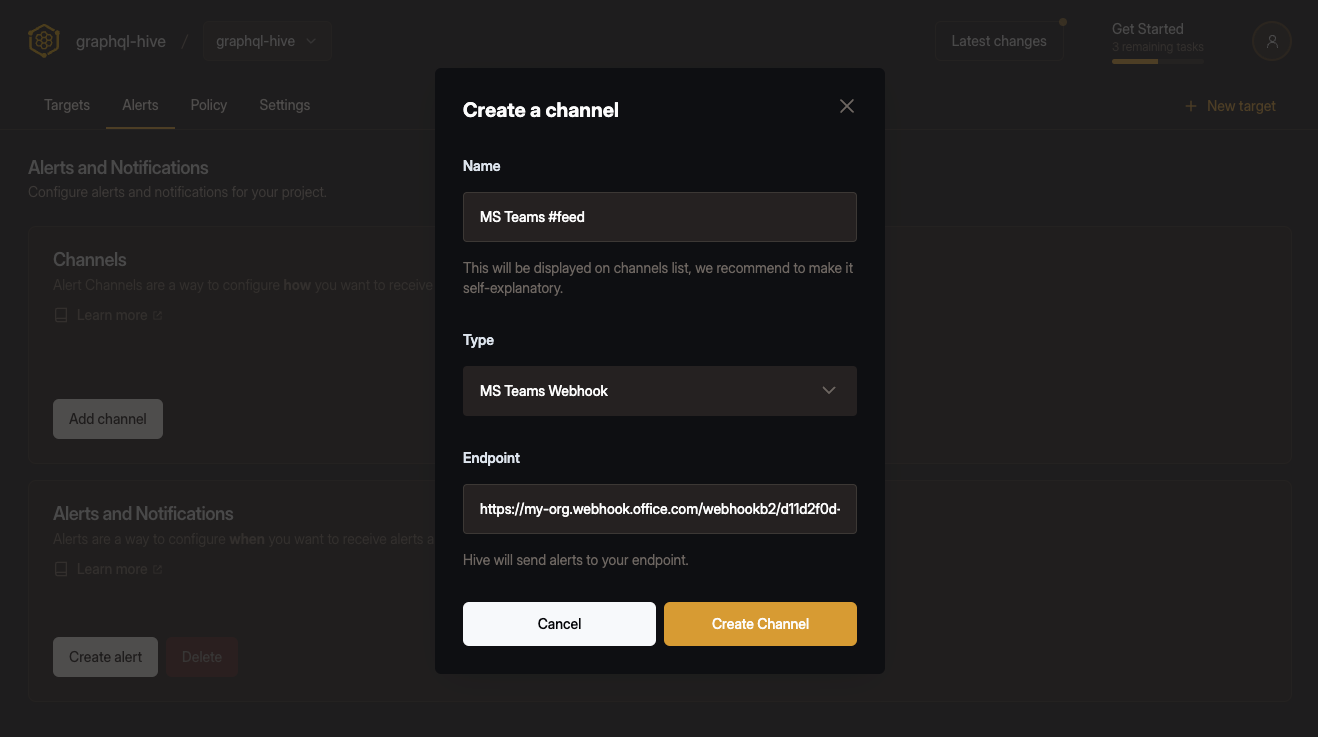Click external-link icon next to Channels Learn more

(x=157, y=314)
